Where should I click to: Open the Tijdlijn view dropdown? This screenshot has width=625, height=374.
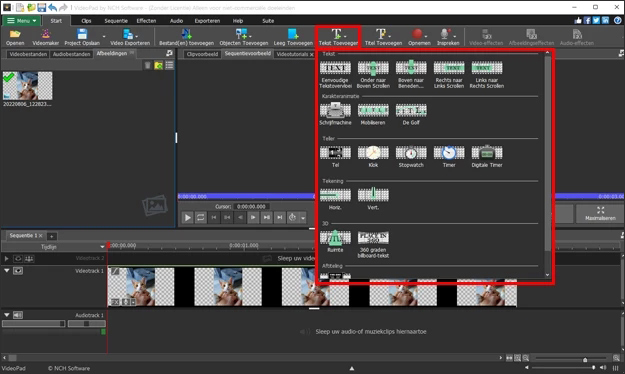(102, 247)
